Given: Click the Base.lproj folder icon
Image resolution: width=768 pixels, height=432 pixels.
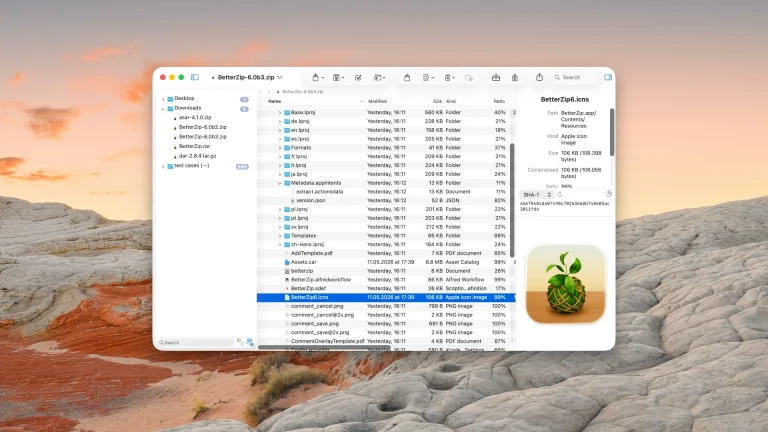Looking at the screenshot, I should pos(287,112).
